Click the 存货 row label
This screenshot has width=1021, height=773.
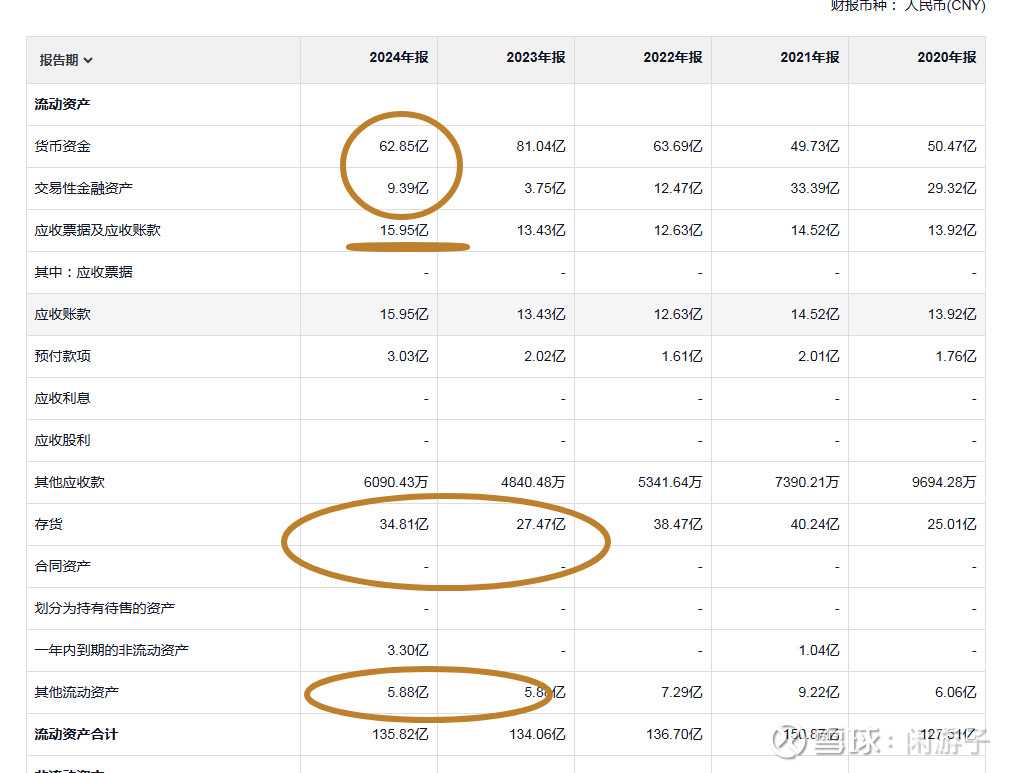[x=48, y=524]
